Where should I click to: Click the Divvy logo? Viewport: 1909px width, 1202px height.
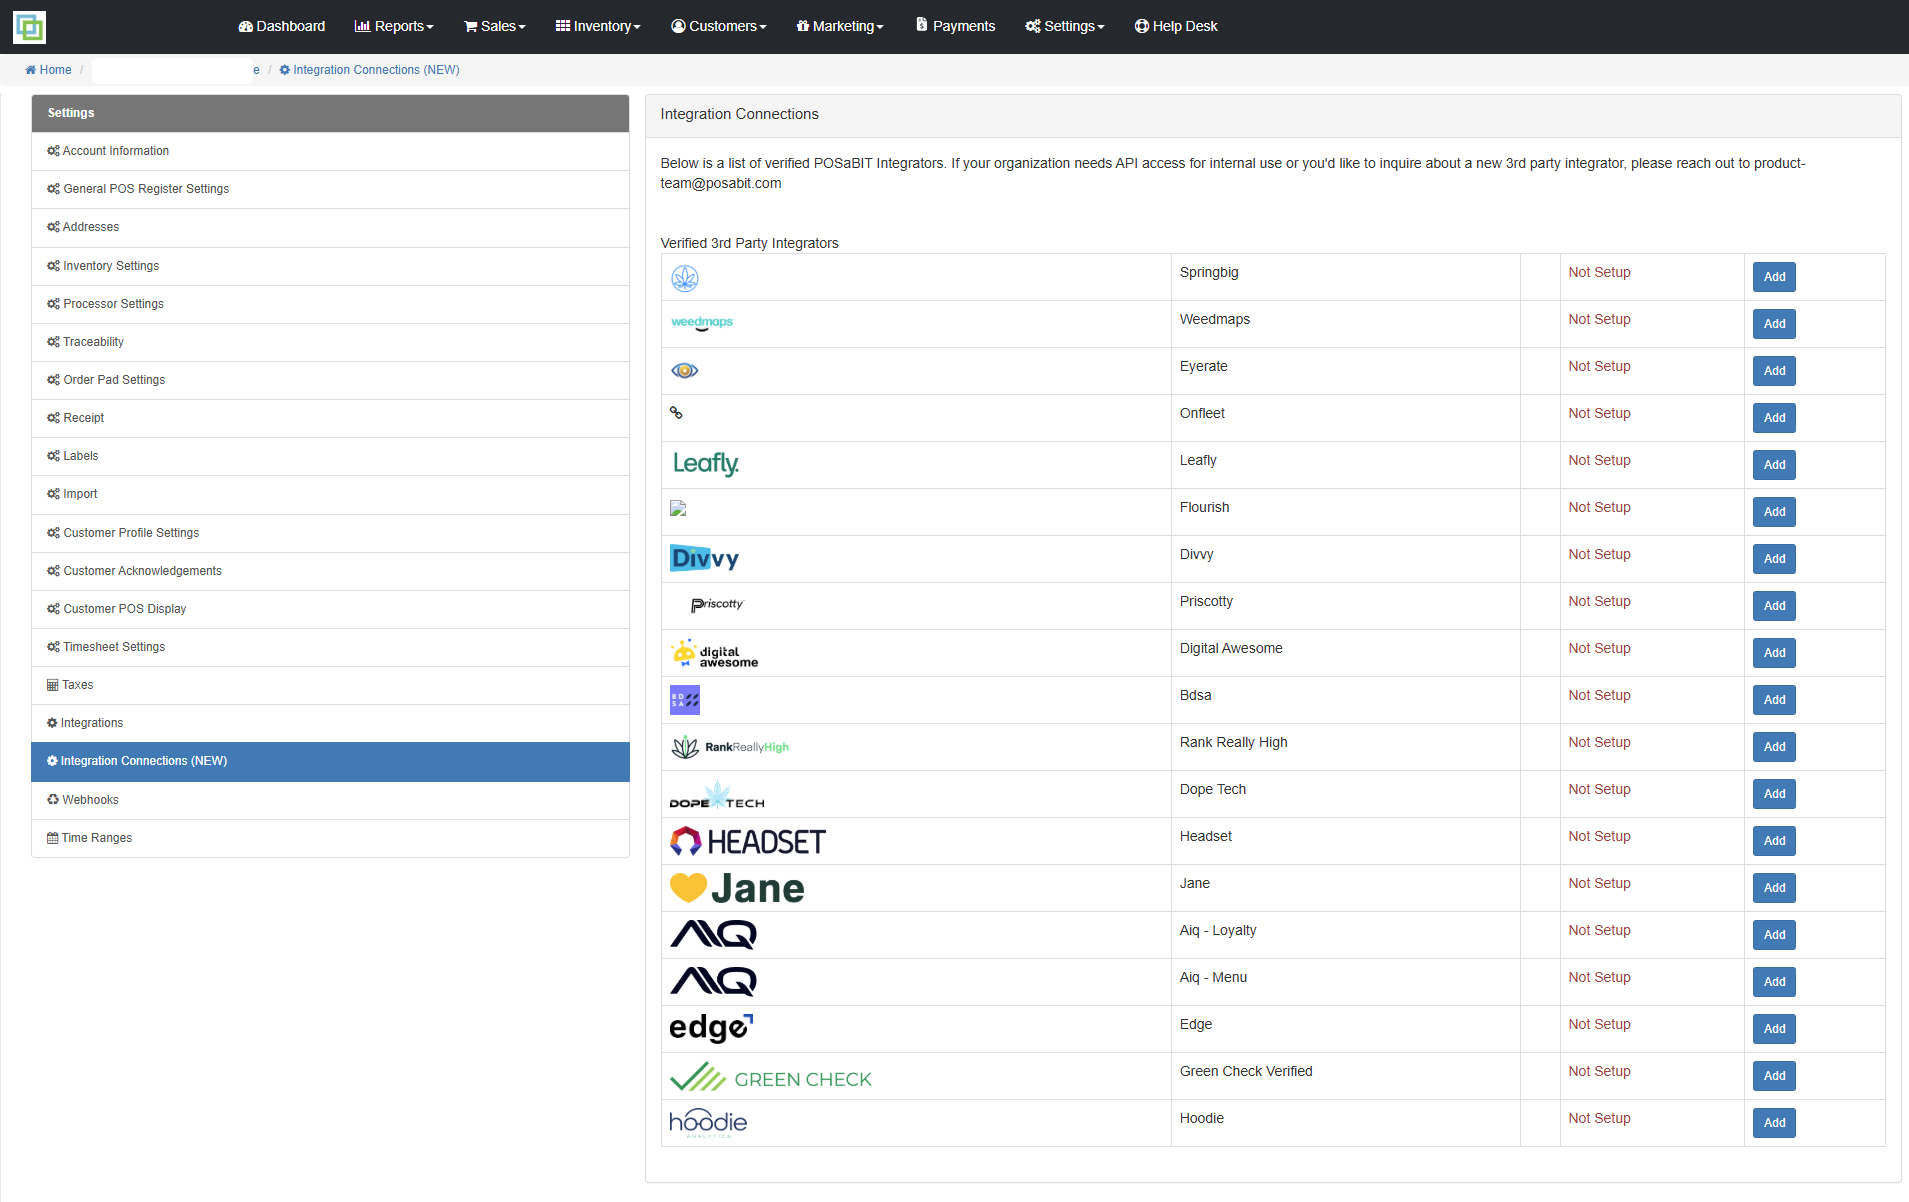[x=705, y=558]
